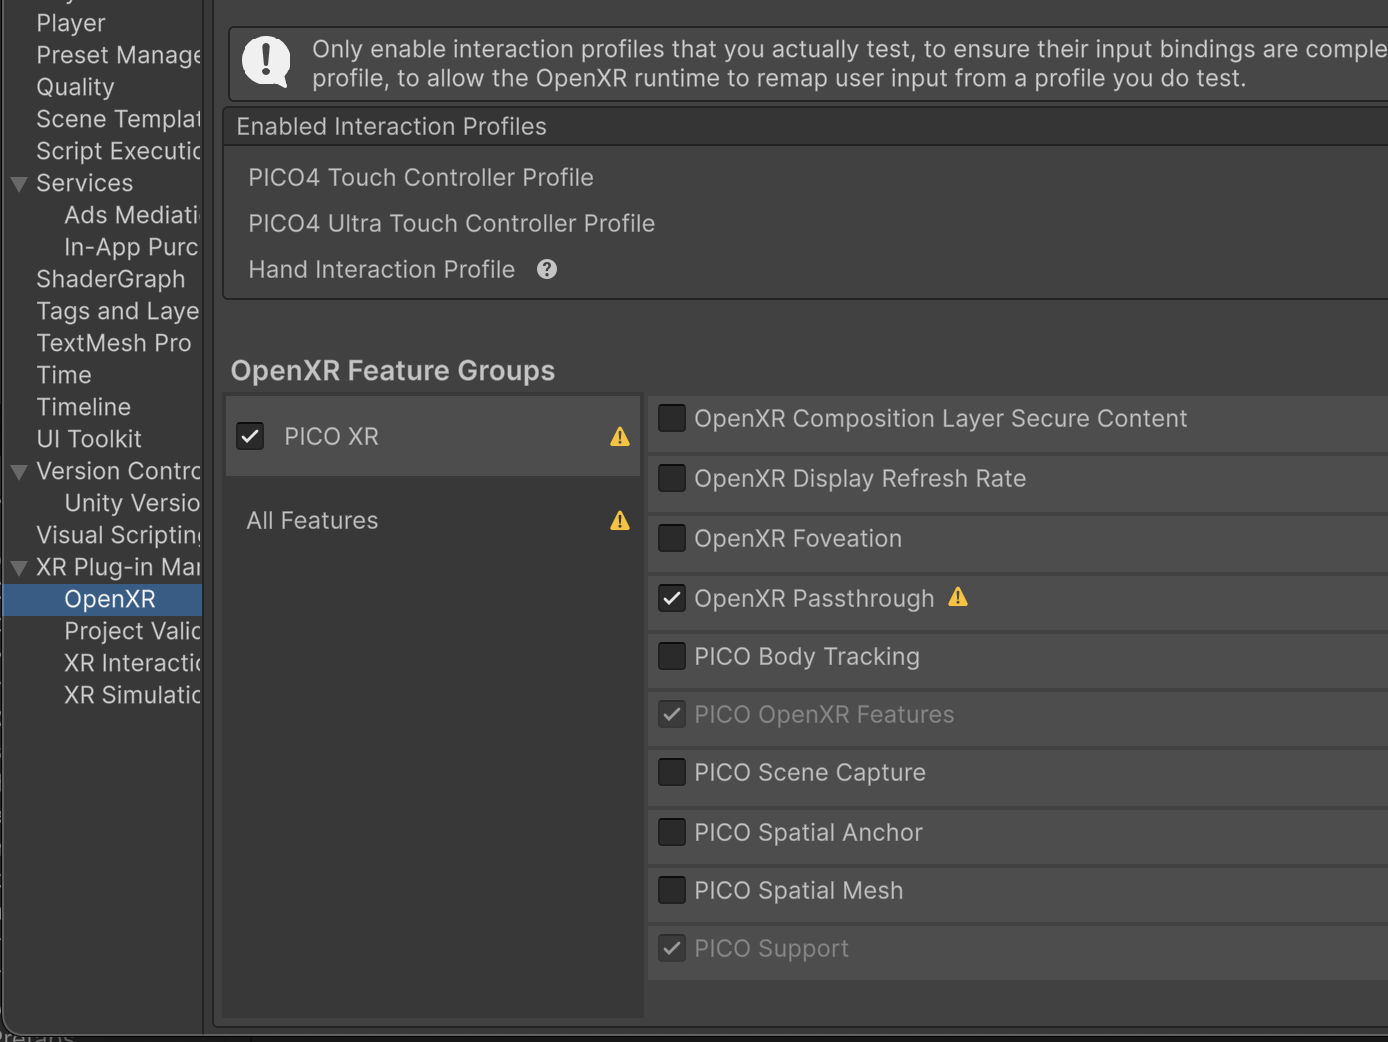
Task: Click the exclamation info icon in notice box
Action: point(266,63)
